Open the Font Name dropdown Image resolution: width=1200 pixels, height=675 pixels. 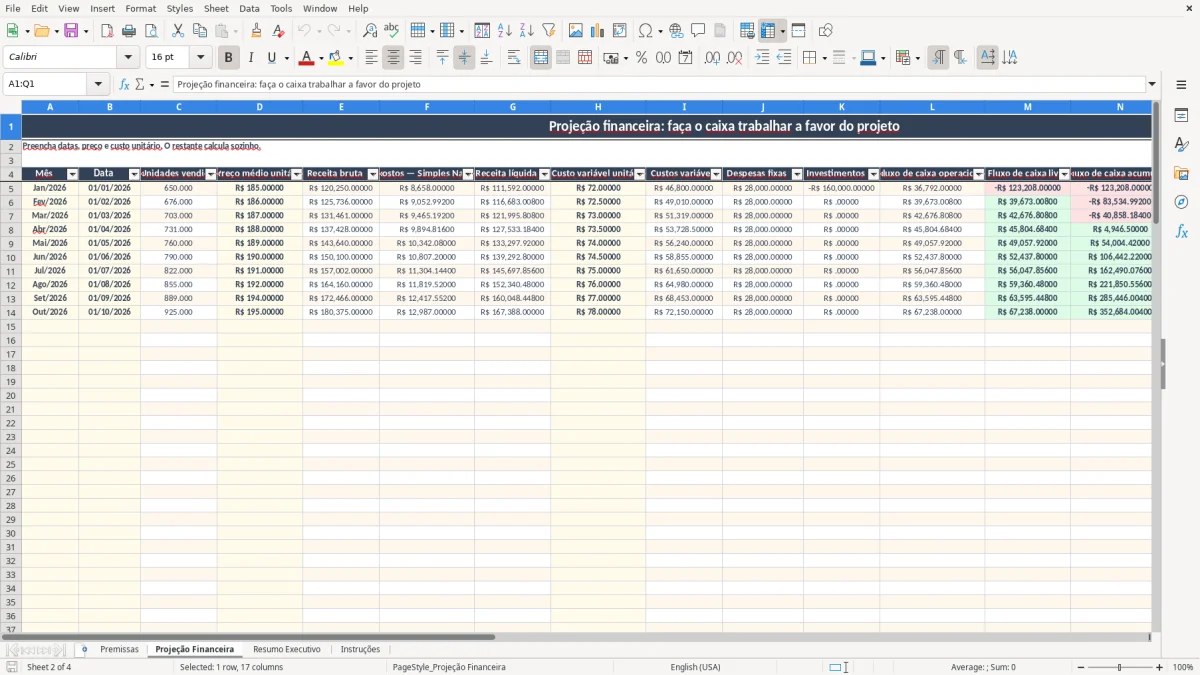(x=128, y=58)
